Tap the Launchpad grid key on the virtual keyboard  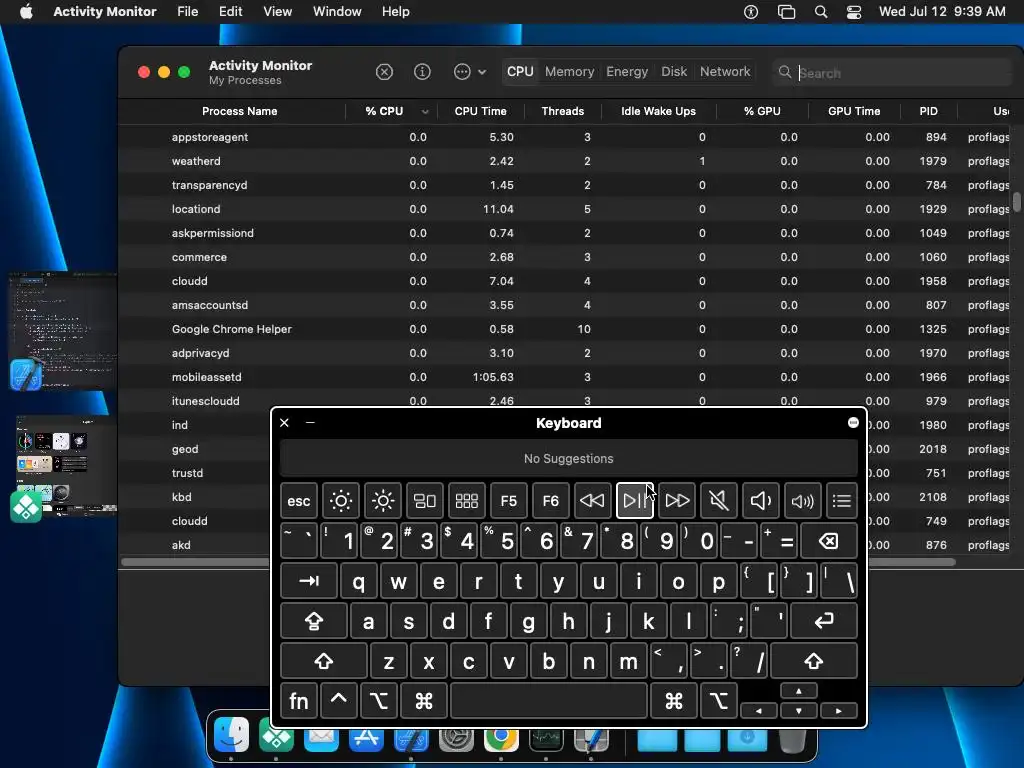pos(467,501)
